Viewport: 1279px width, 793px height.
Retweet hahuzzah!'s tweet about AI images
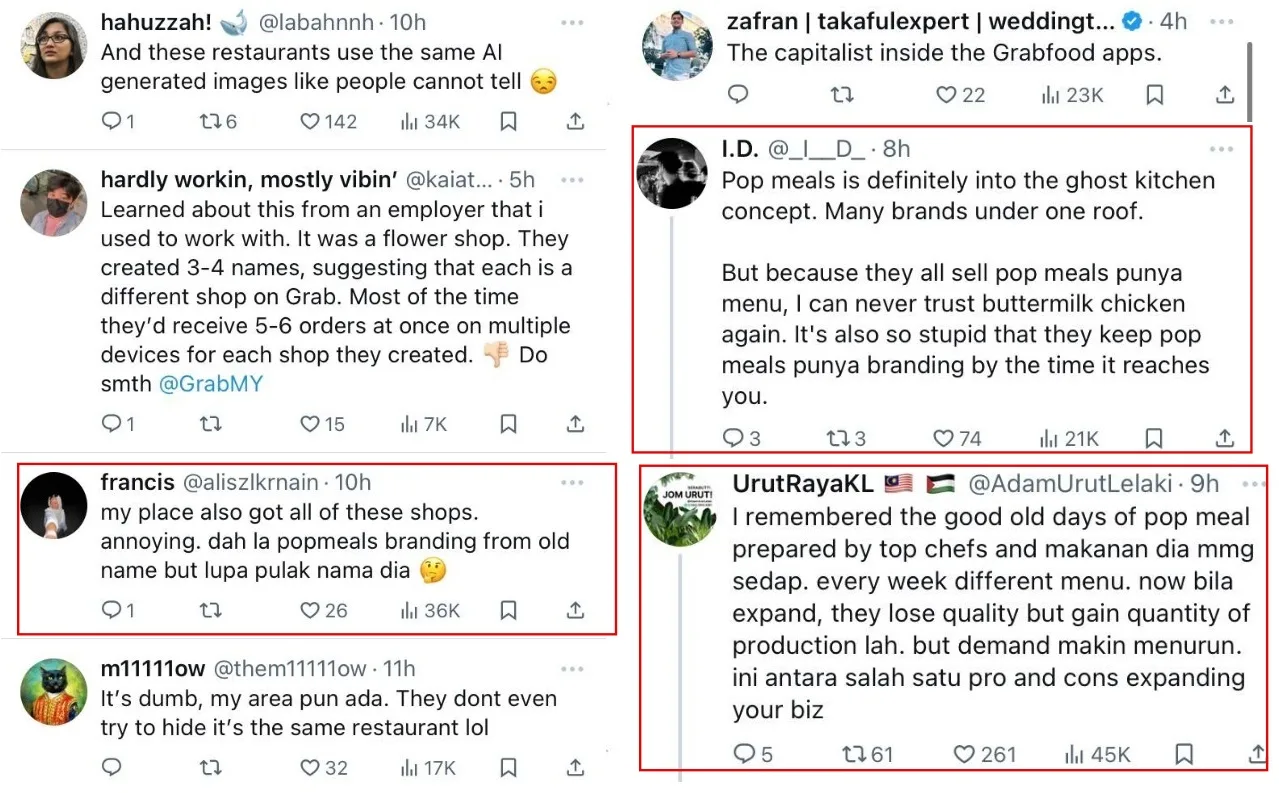click(x=210, y=121)
